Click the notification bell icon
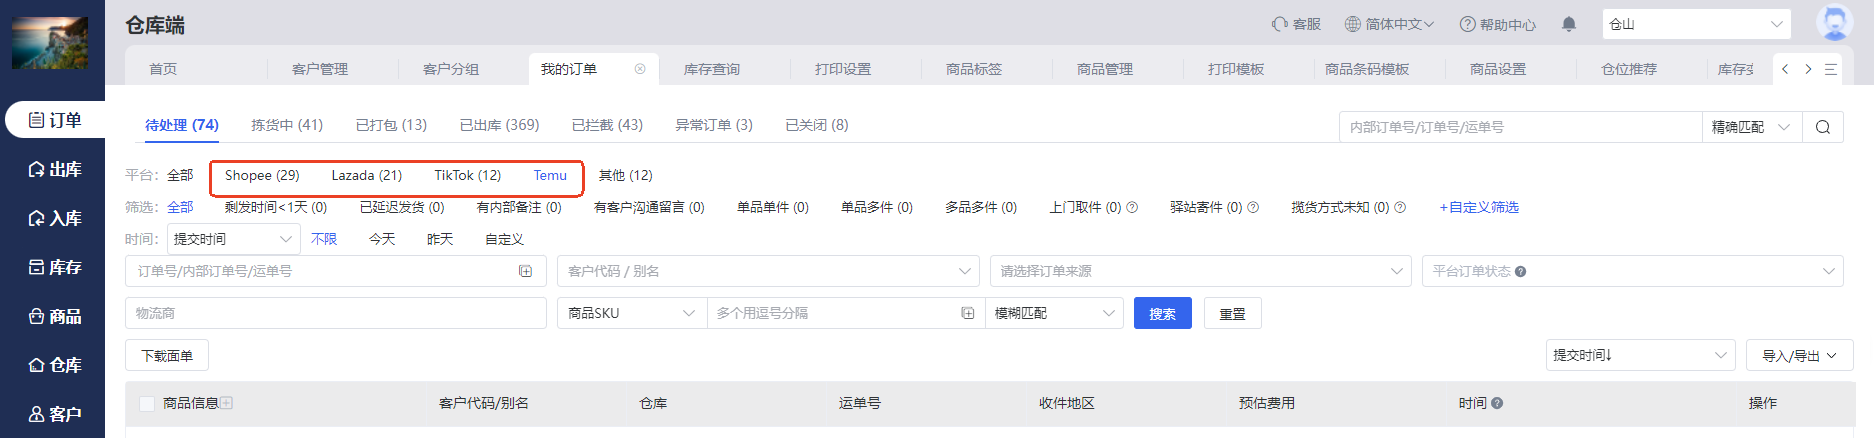The width and height of the screenshot is (1874, 438). (x=1569, y=24)
